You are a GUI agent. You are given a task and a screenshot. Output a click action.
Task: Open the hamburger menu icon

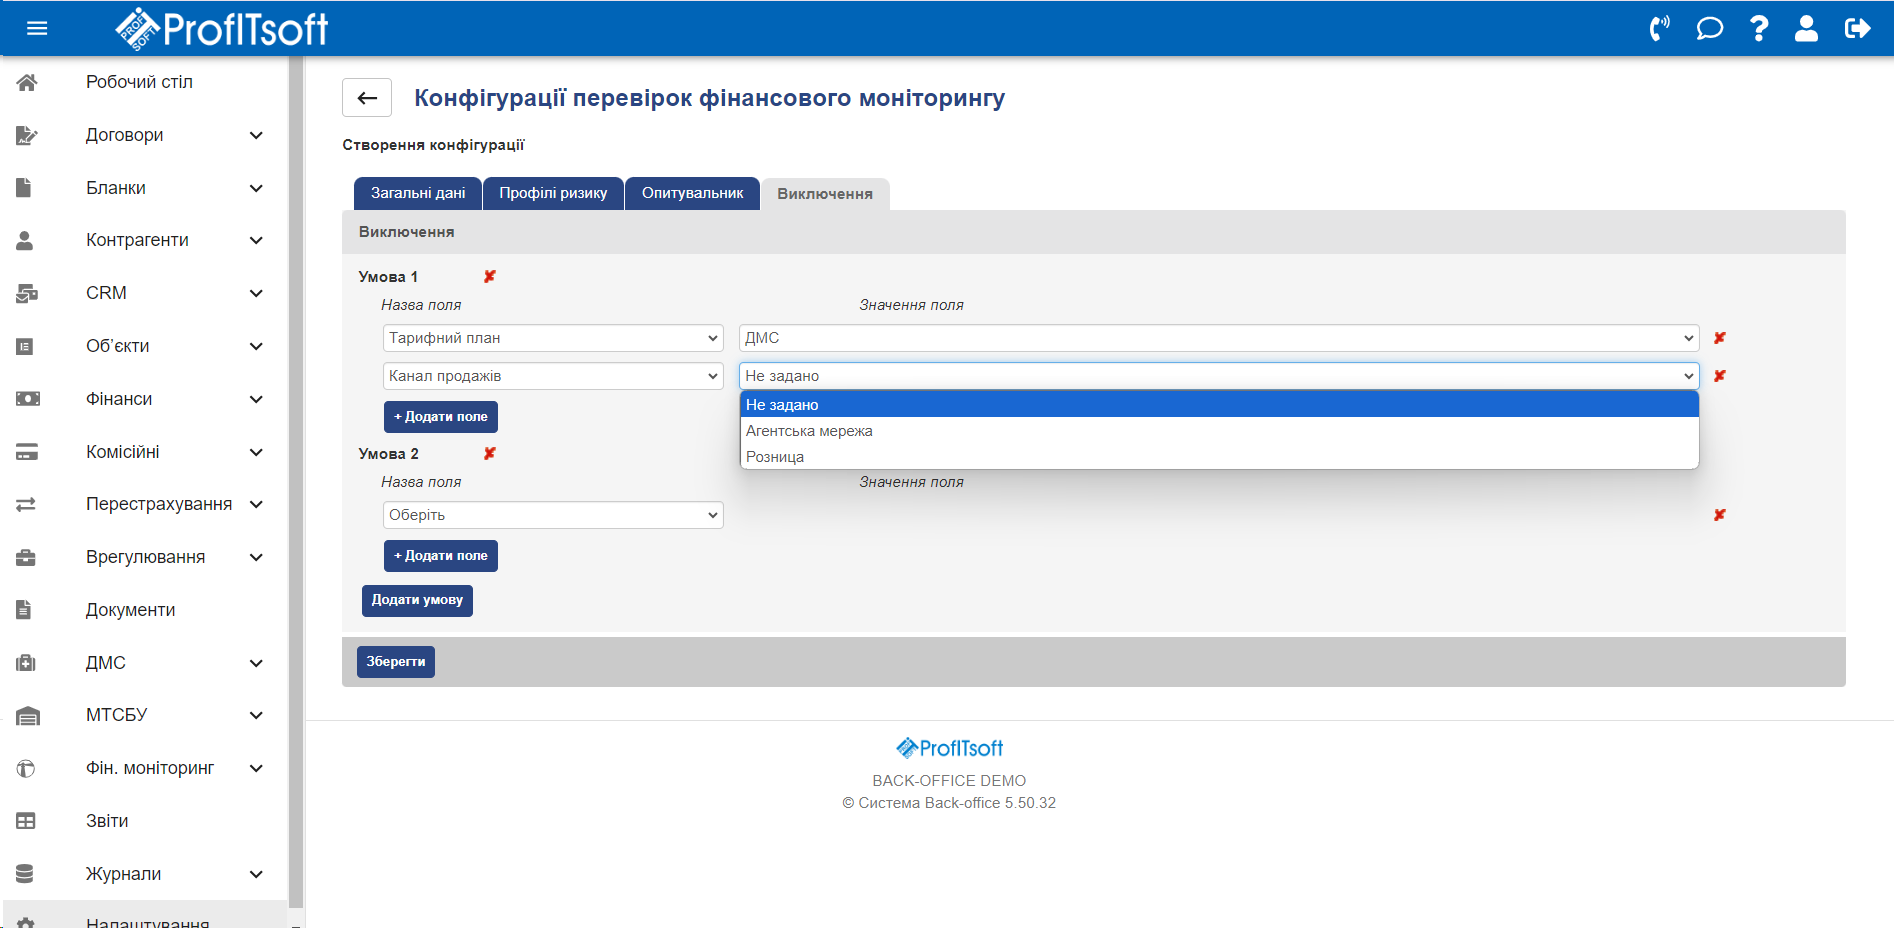(x=37, y=28)
